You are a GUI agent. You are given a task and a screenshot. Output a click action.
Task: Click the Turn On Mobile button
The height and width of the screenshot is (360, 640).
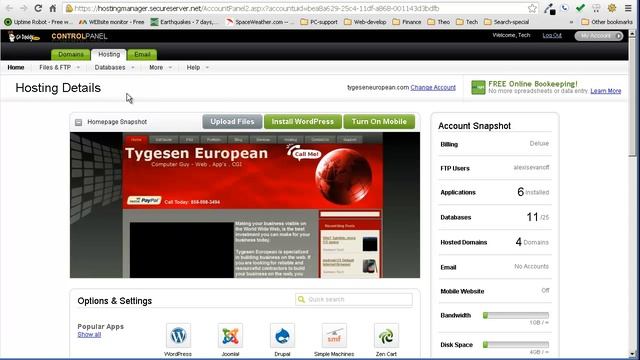pyautogui.click(x=379, y=122)
